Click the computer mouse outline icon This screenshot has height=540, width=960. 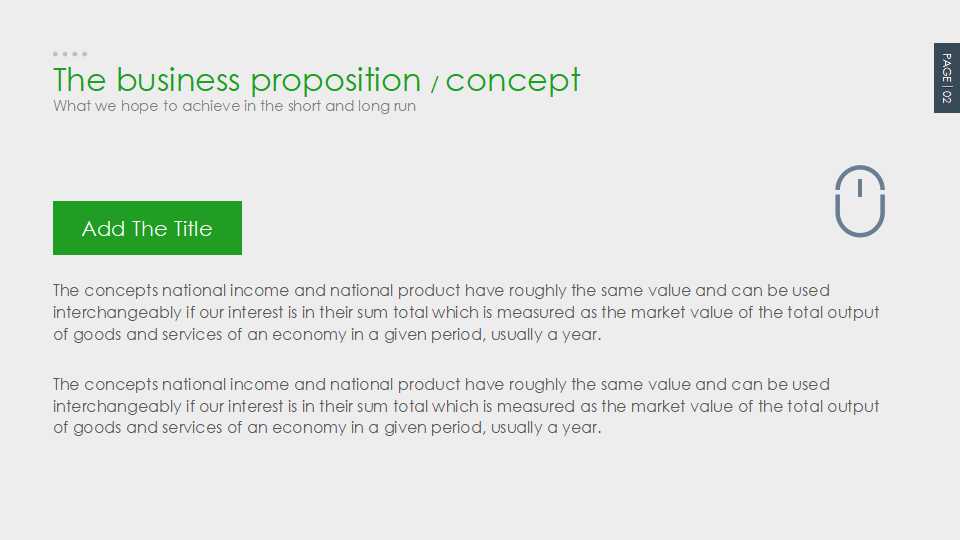coord(860,201)
